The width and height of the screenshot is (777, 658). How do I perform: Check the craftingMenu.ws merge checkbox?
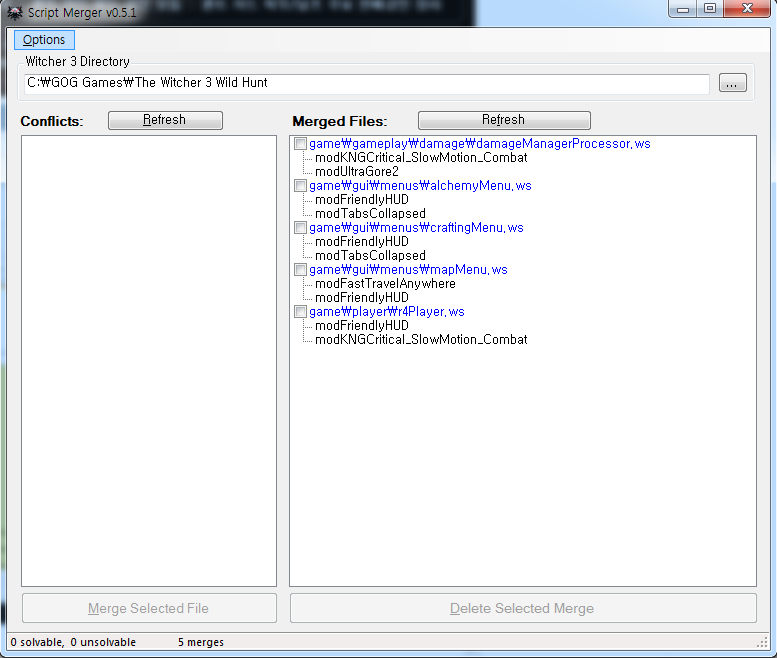click(301, 228)
